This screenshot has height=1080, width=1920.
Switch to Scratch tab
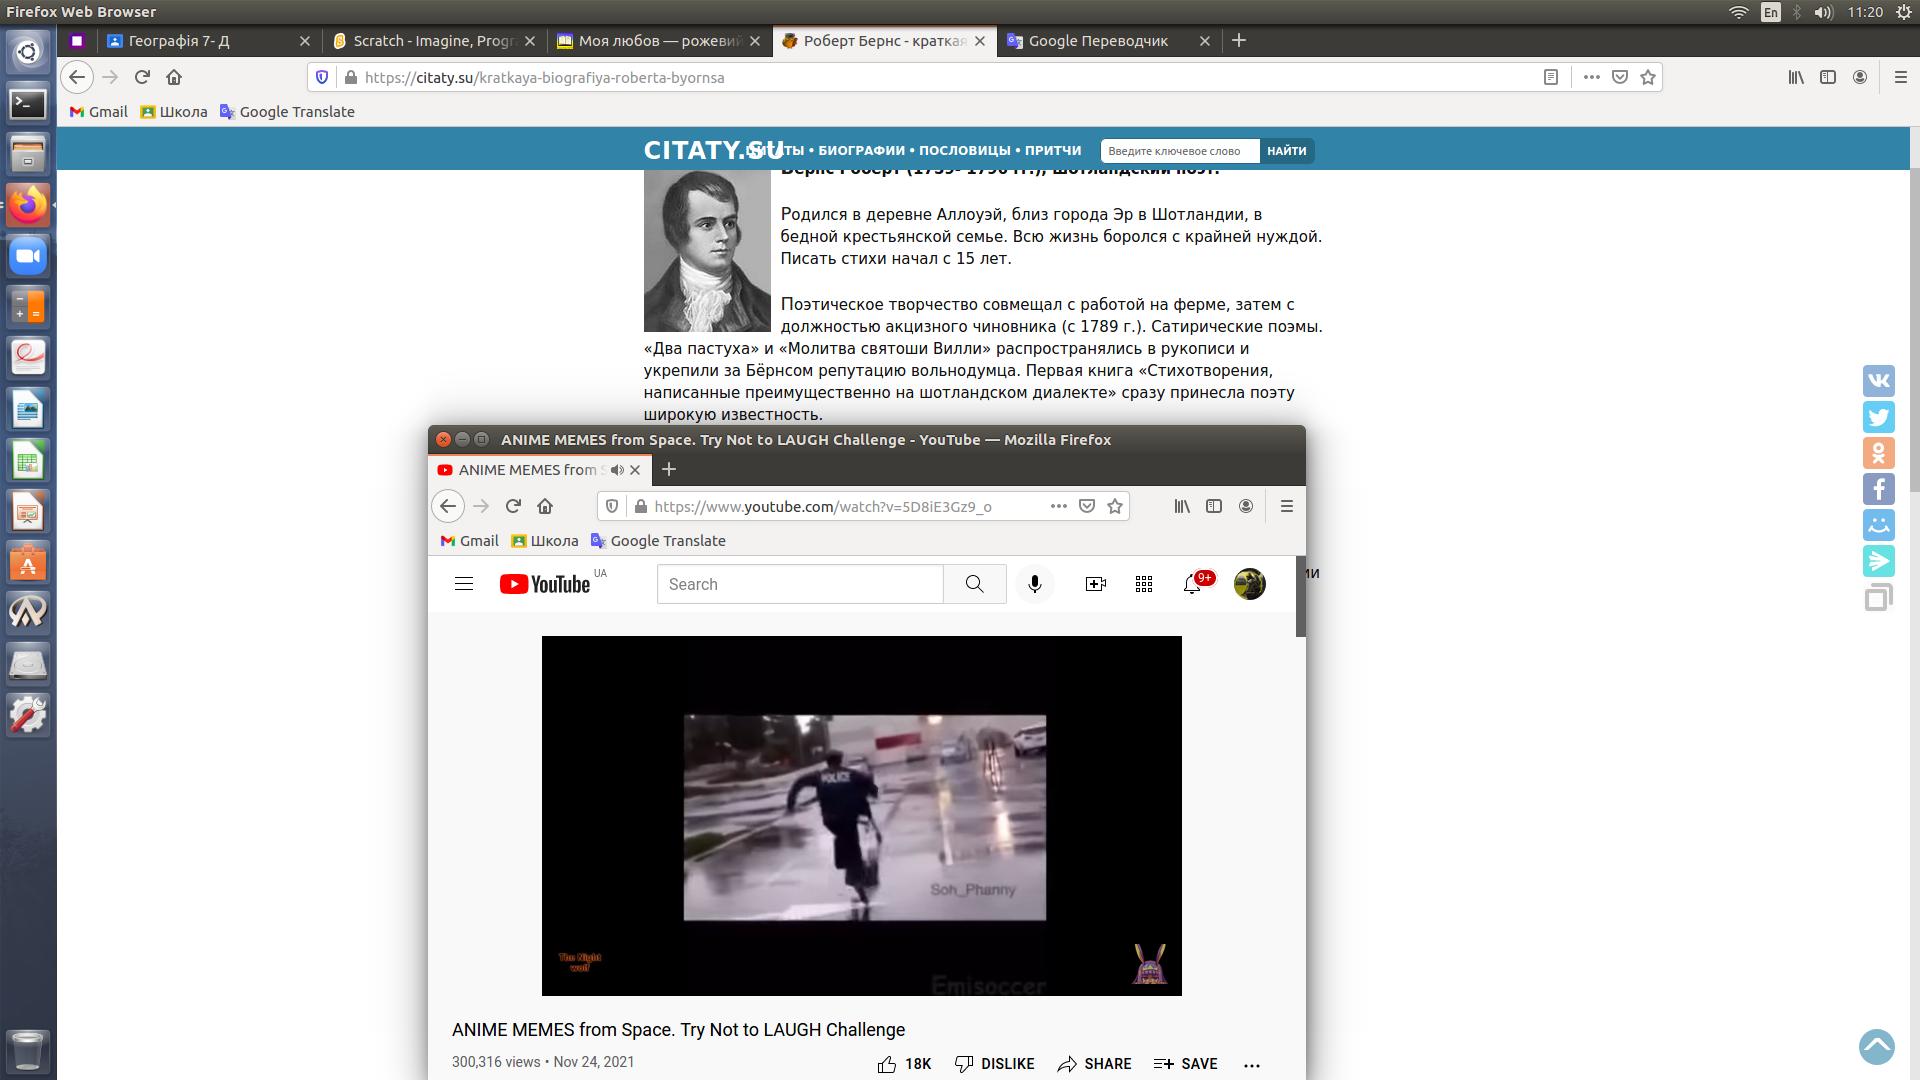[433, 41]
